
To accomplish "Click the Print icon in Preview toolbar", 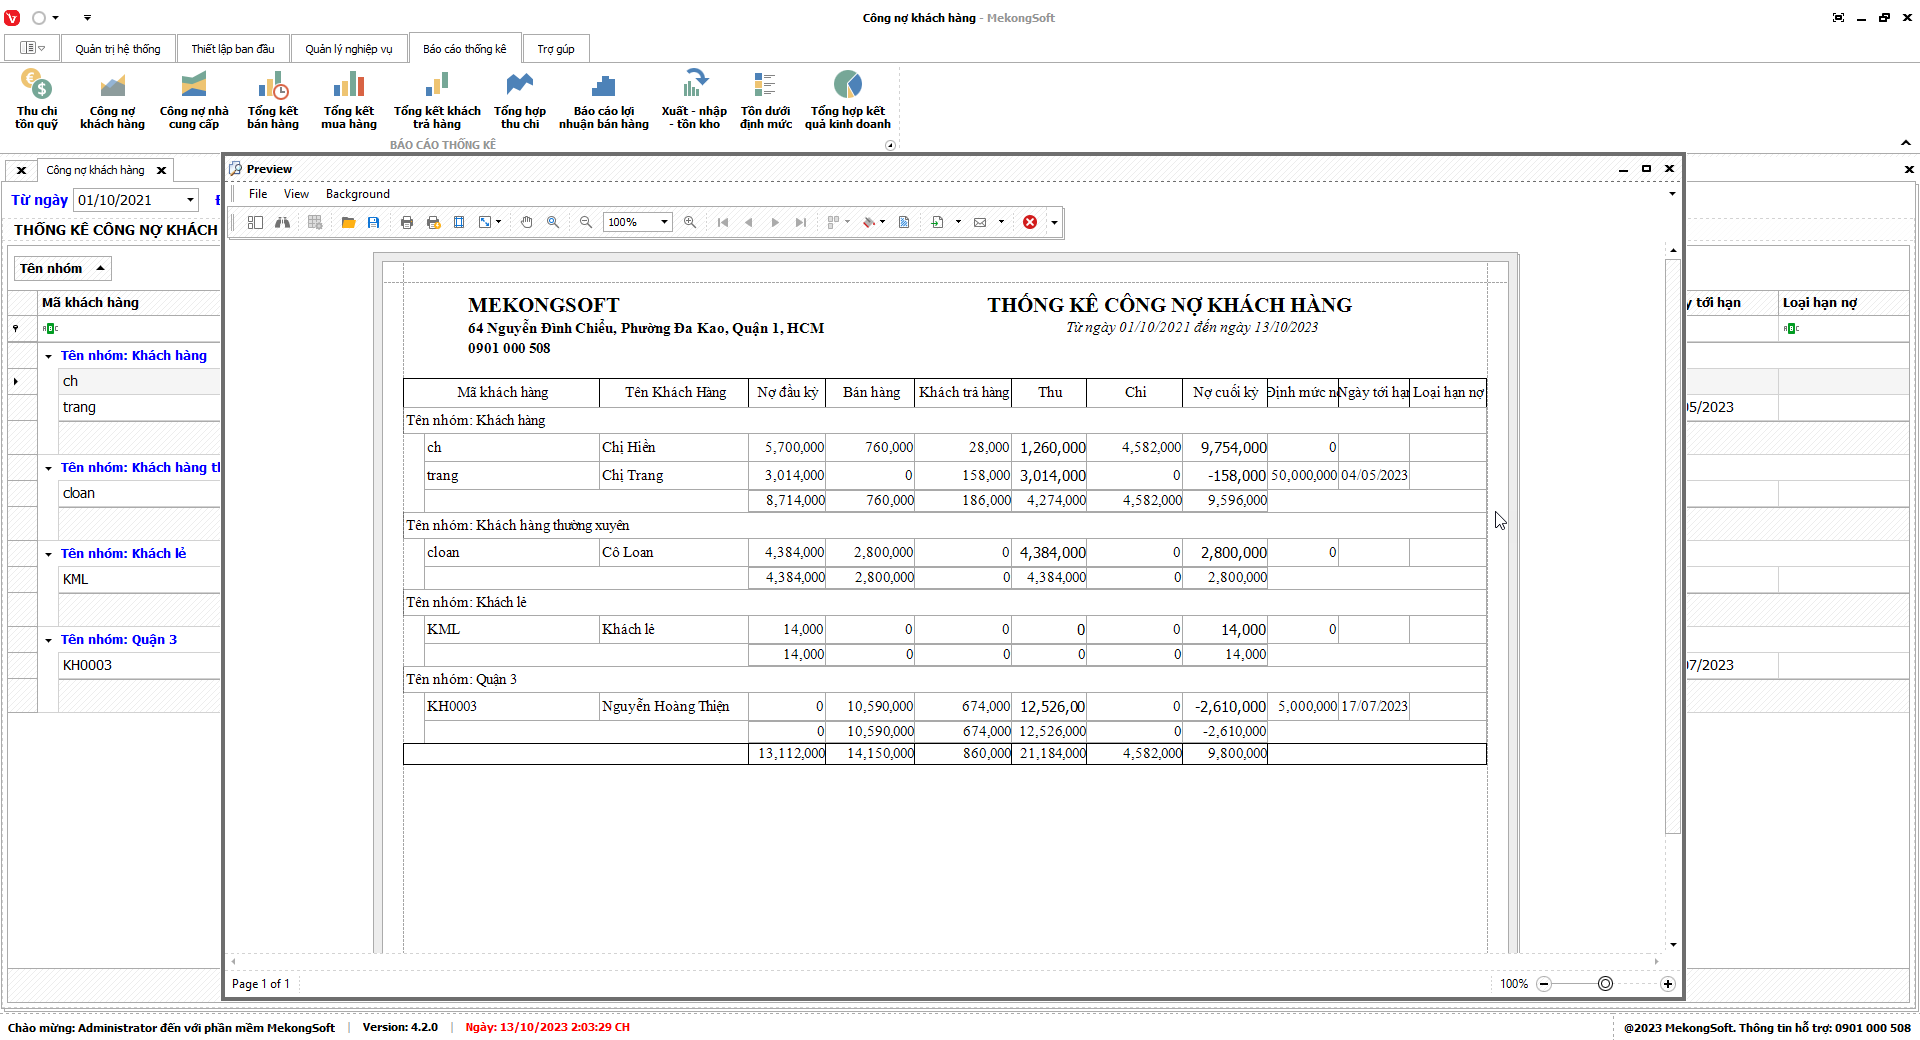I will (x=407, y=222).
